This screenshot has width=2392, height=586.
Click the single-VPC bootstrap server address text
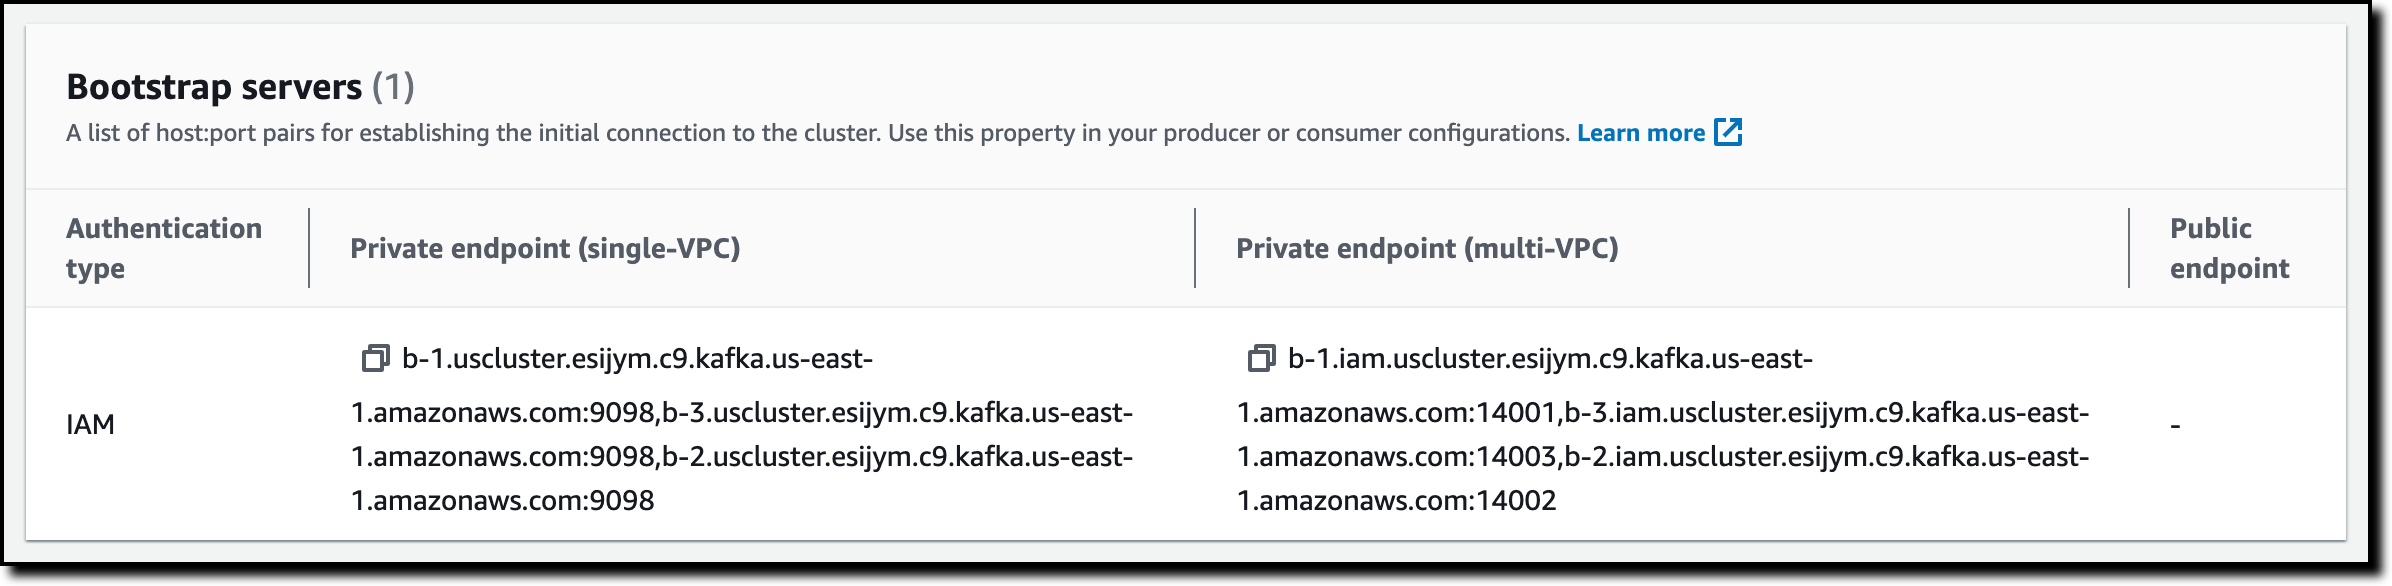click(x=742, y=434)
